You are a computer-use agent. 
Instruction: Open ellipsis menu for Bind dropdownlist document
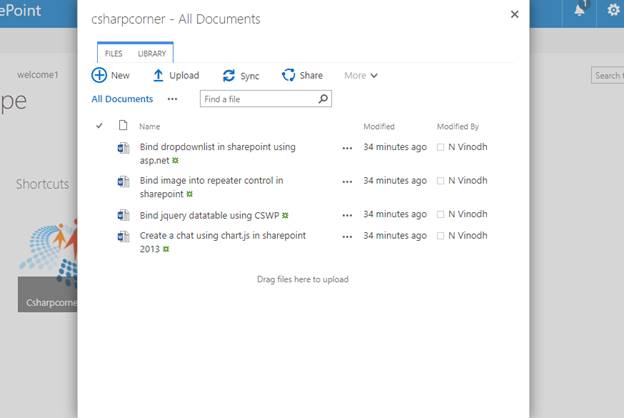347,148
